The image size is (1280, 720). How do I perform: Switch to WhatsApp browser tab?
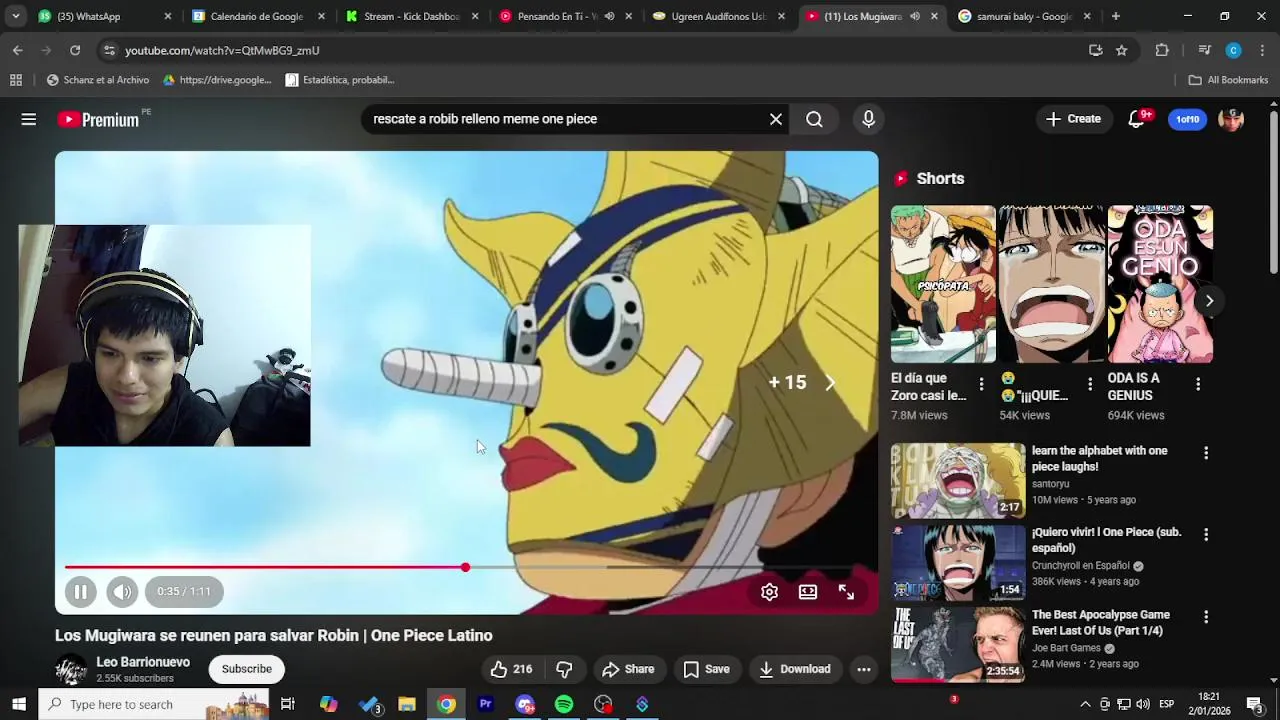pyautogui.click(x=105, y=16)
